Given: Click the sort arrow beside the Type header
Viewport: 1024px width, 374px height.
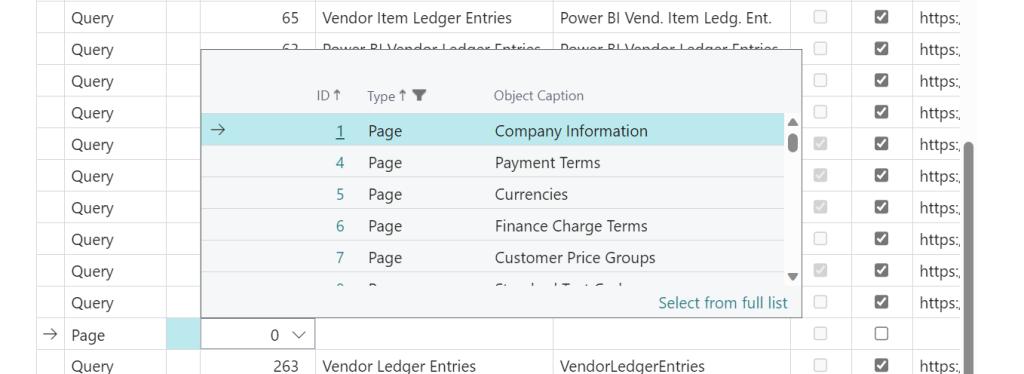Looking at the screenshot, I should point(402,96).
